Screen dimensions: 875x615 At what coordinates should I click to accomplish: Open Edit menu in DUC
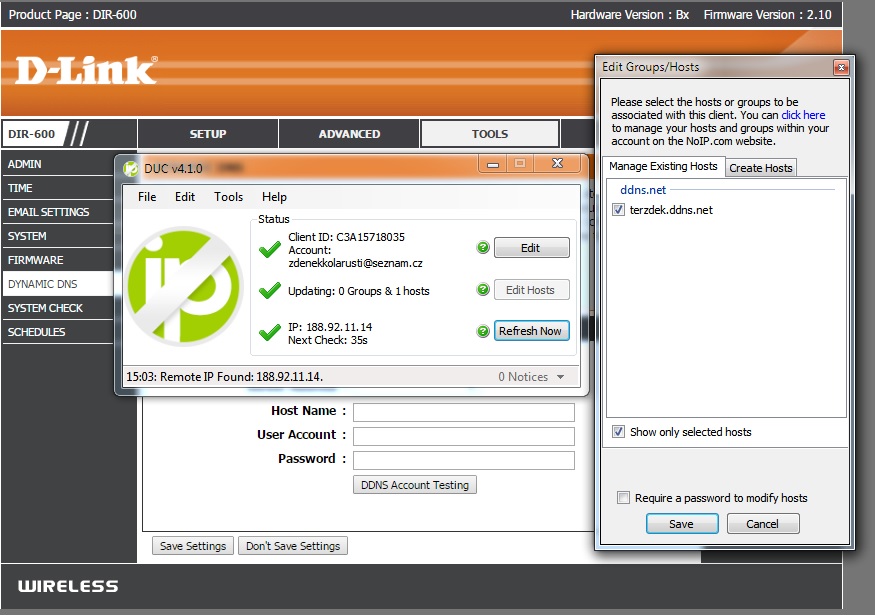pyautogui.click(x=185, y=197)
